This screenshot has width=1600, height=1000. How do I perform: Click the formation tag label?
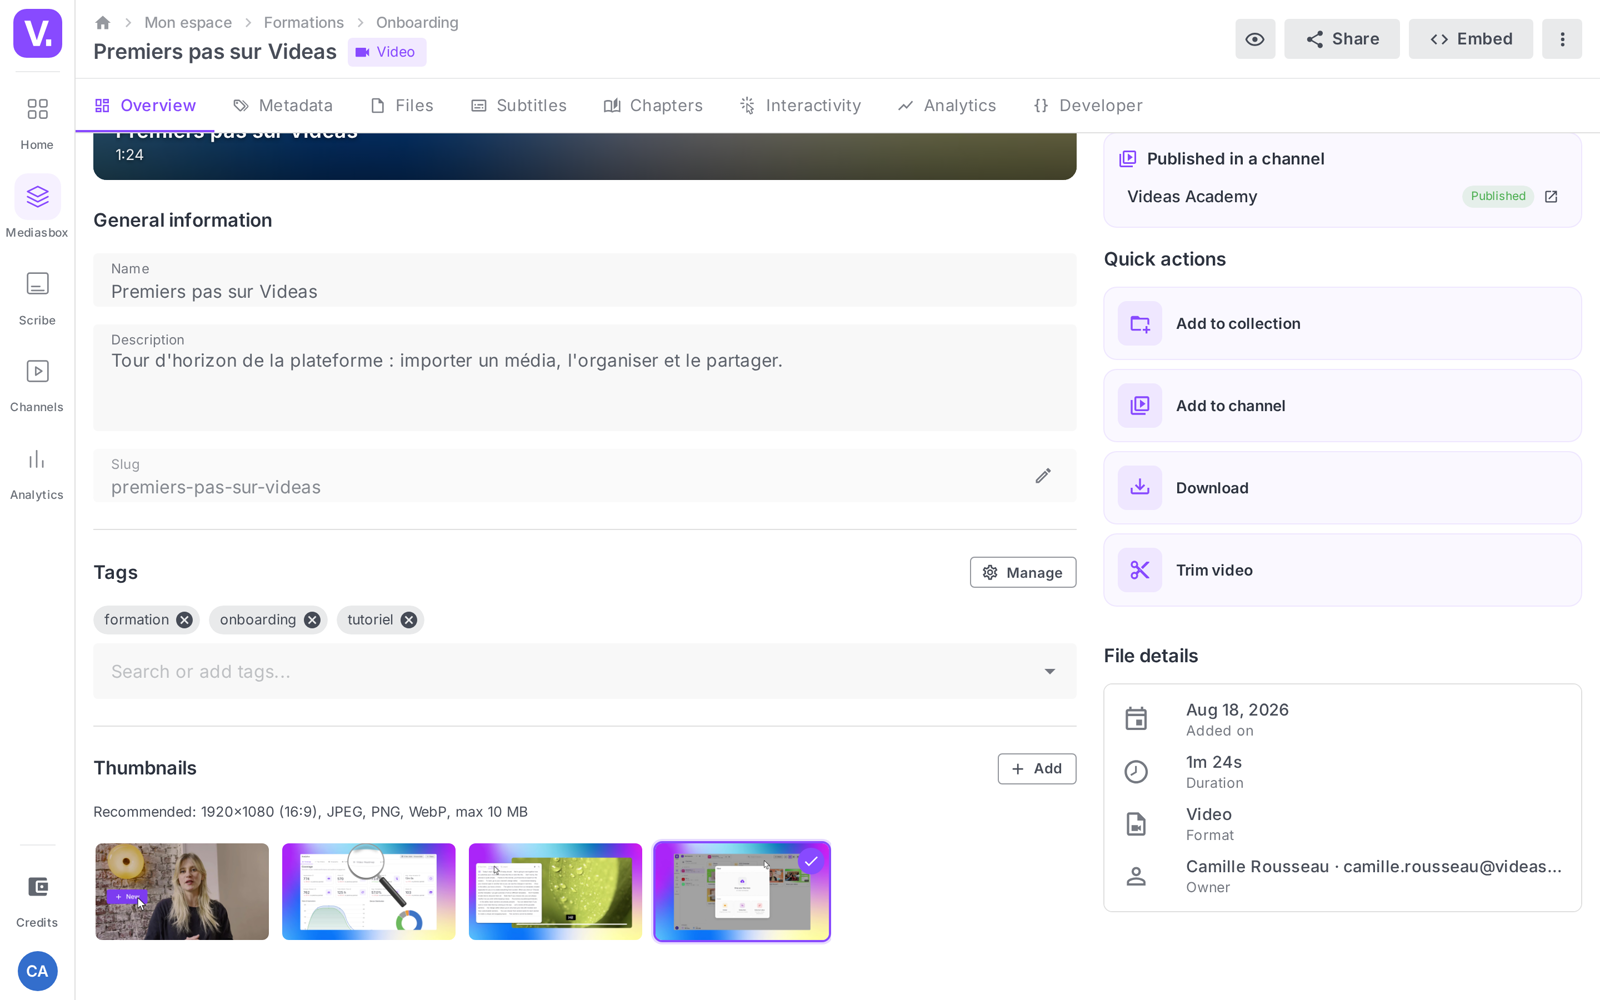[x=137, y=620]
